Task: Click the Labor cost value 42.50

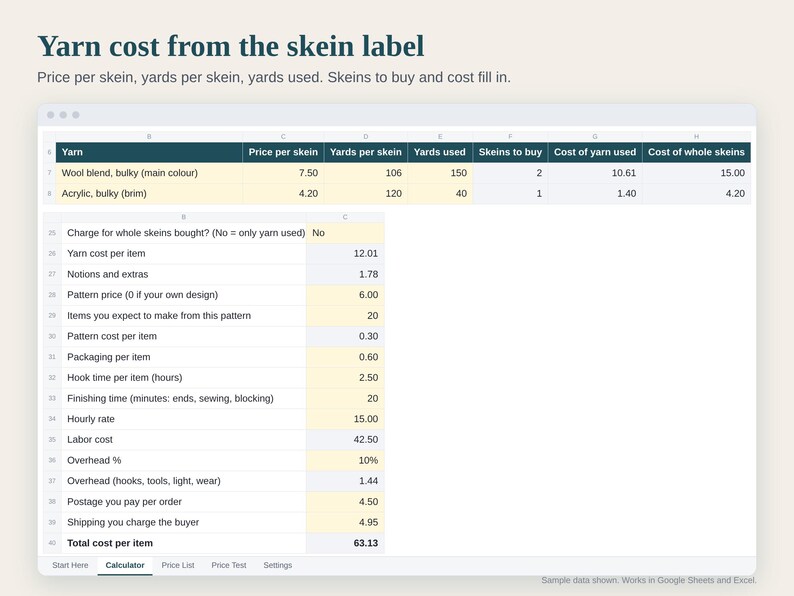Action: [345, 440]
